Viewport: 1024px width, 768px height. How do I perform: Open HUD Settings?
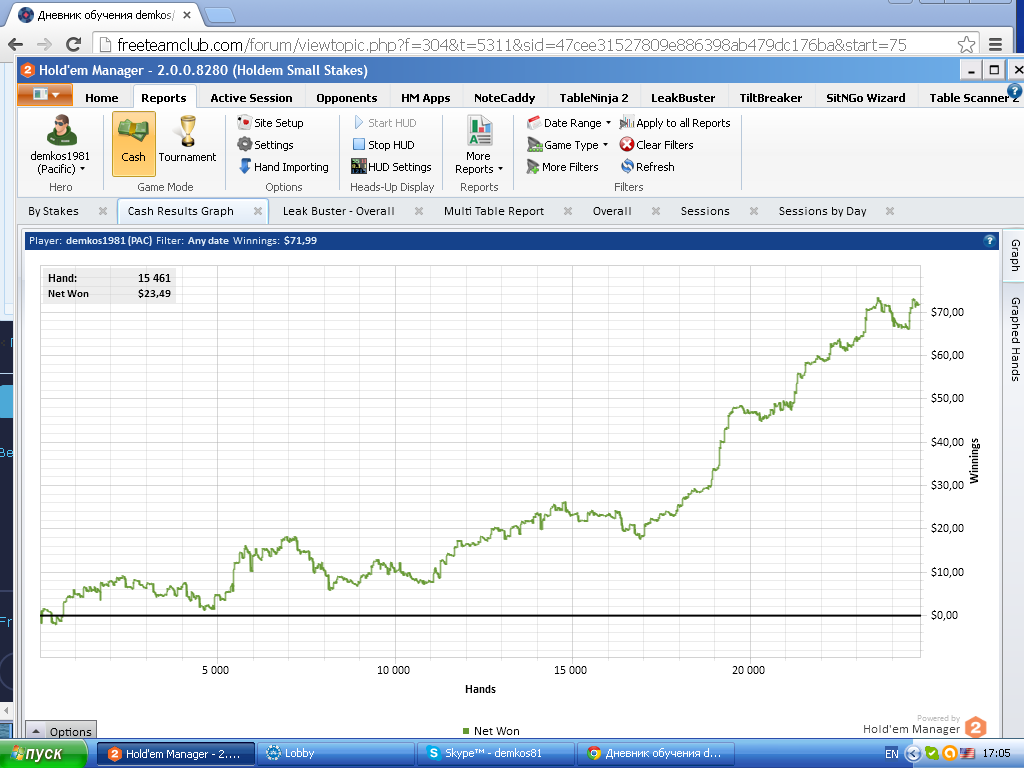[x=391, y=167]
